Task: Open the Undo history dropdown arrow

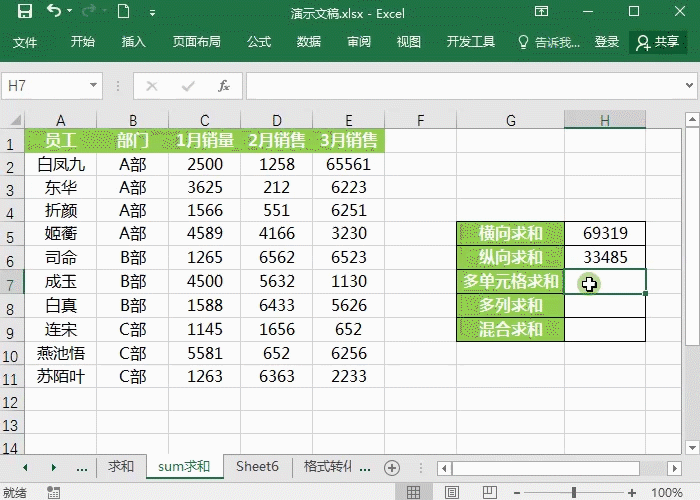Action: click(x=70, y=11)
